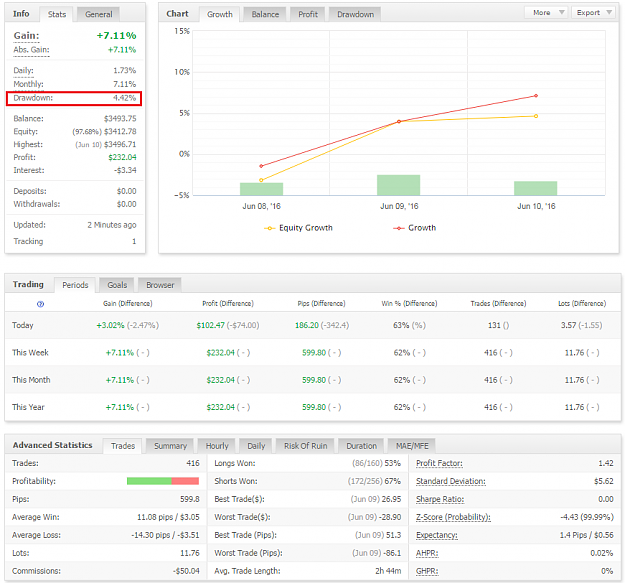Click the Avg. Trade Length value 2h 44m
The image size is (625, 583).
click(388, 571)
